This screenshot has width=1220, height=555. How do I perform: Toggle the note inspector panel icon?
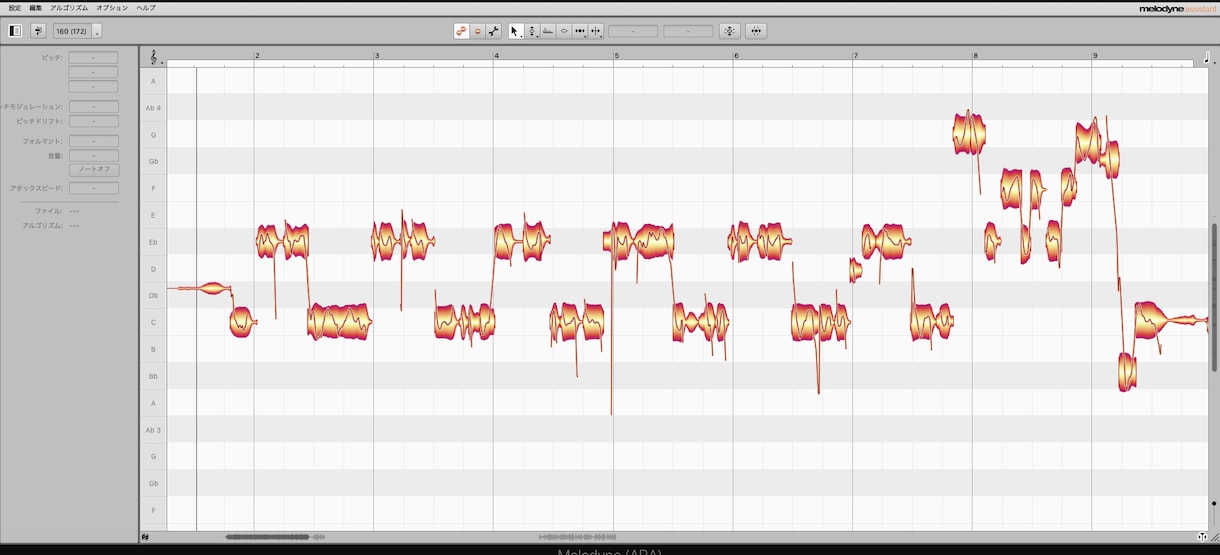pos(15,31)
